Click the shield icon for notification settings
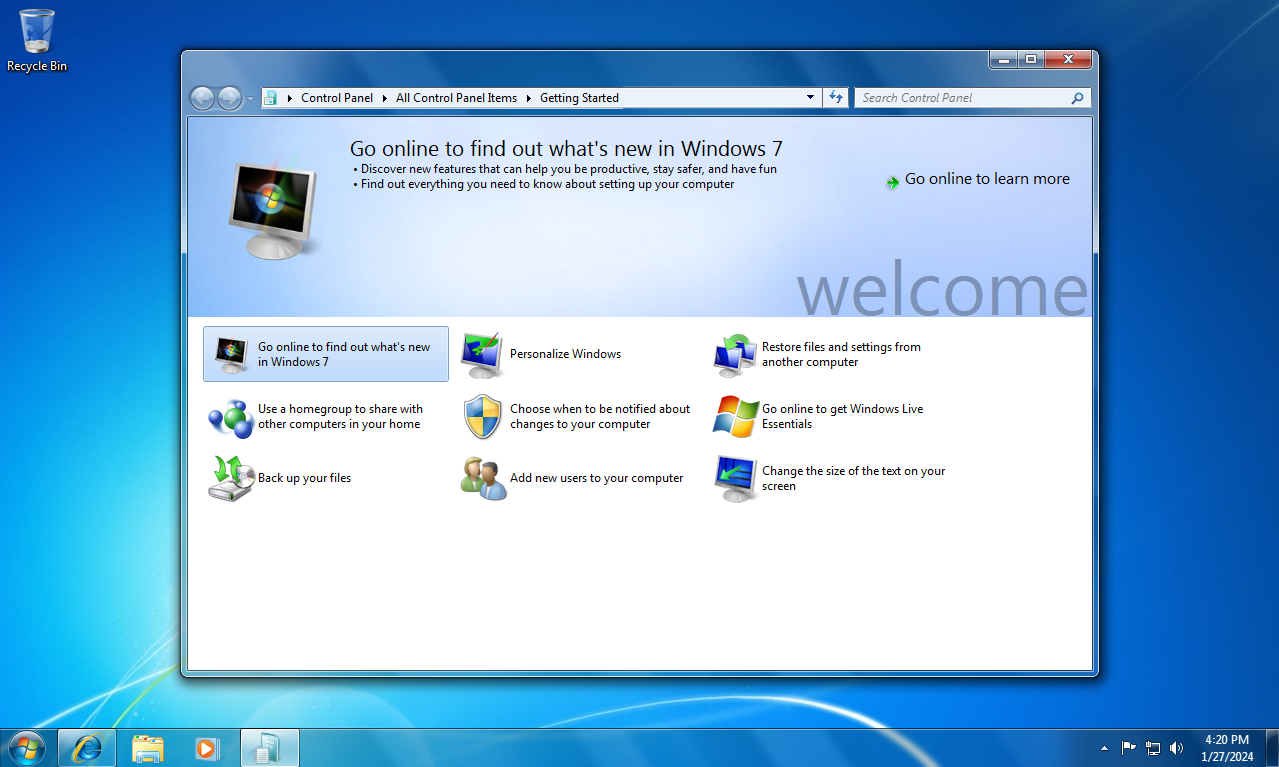 coord(483,417)
